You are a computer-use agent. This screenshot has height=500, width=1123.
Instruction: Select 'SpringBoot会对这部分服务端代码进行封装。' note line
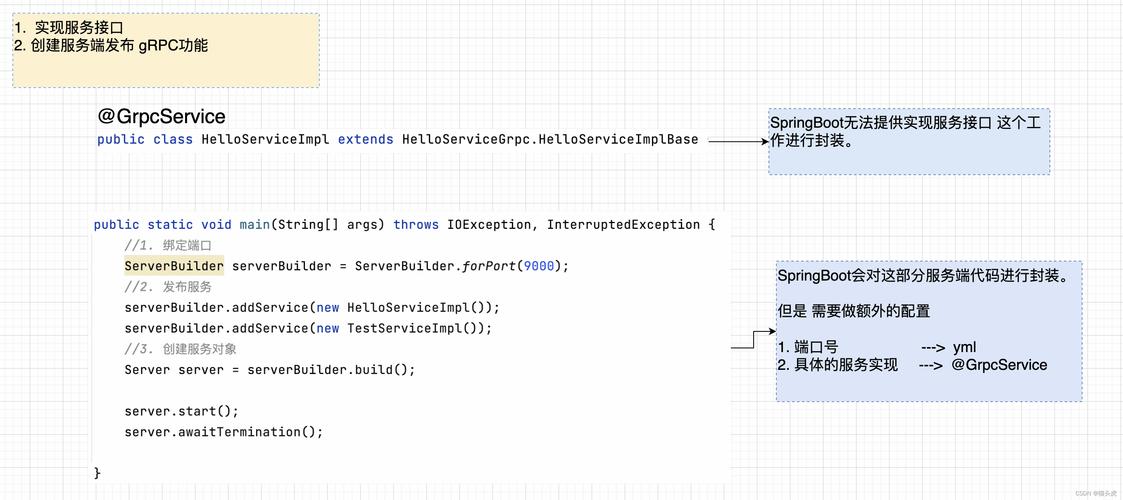point(924,277)
